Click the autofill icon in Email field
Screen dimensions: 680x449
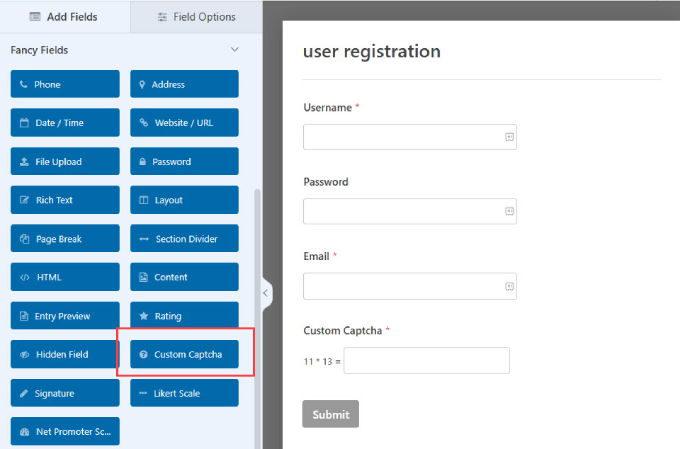coord(508,286)
